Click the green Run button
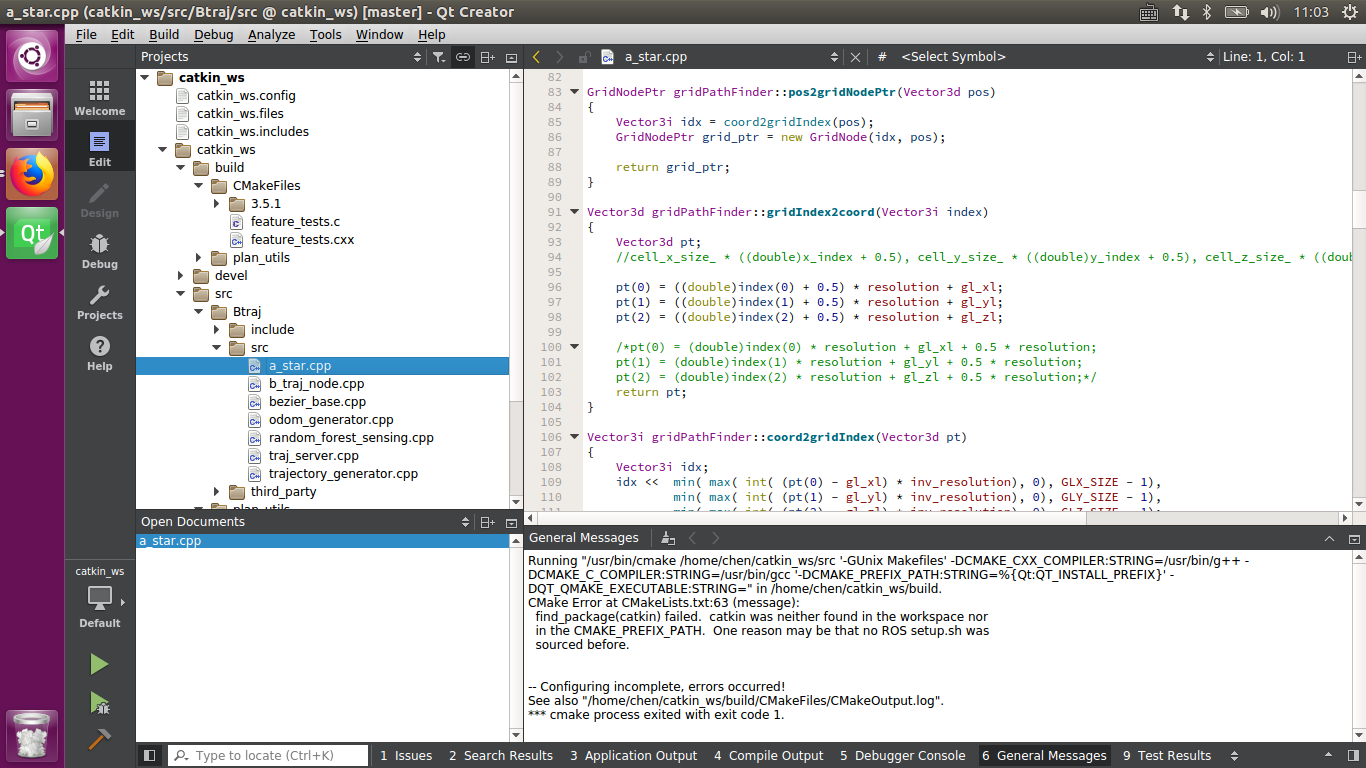 pos(99,663)
